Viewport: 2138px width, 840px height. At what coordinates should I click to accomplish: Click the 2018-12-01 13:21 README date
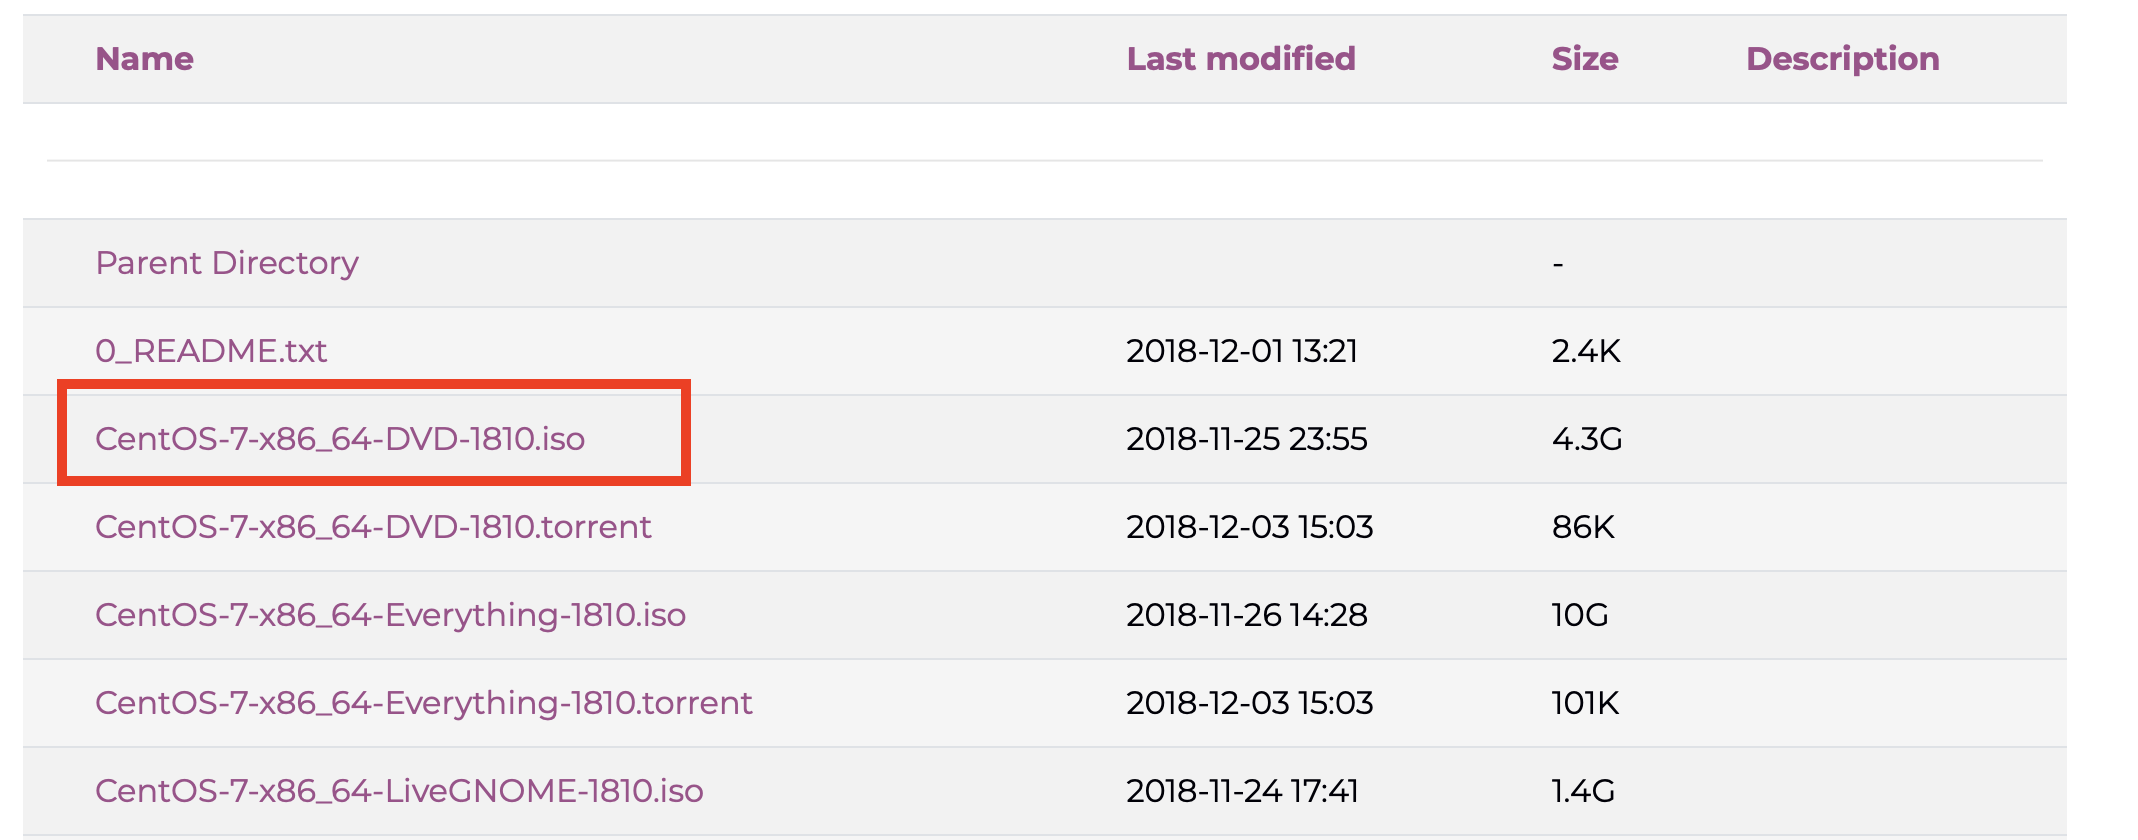[x=1241, y=351]
